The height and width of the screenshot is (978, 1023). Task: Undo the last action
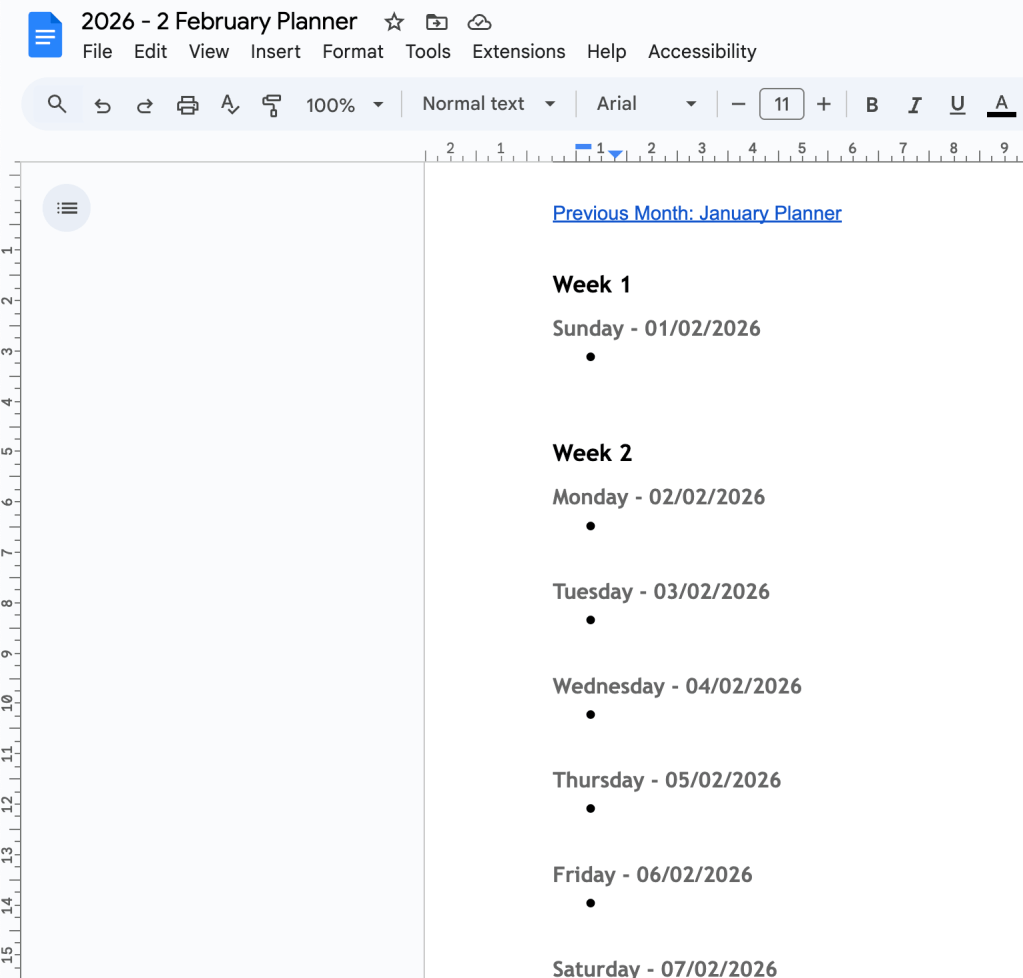102,105
